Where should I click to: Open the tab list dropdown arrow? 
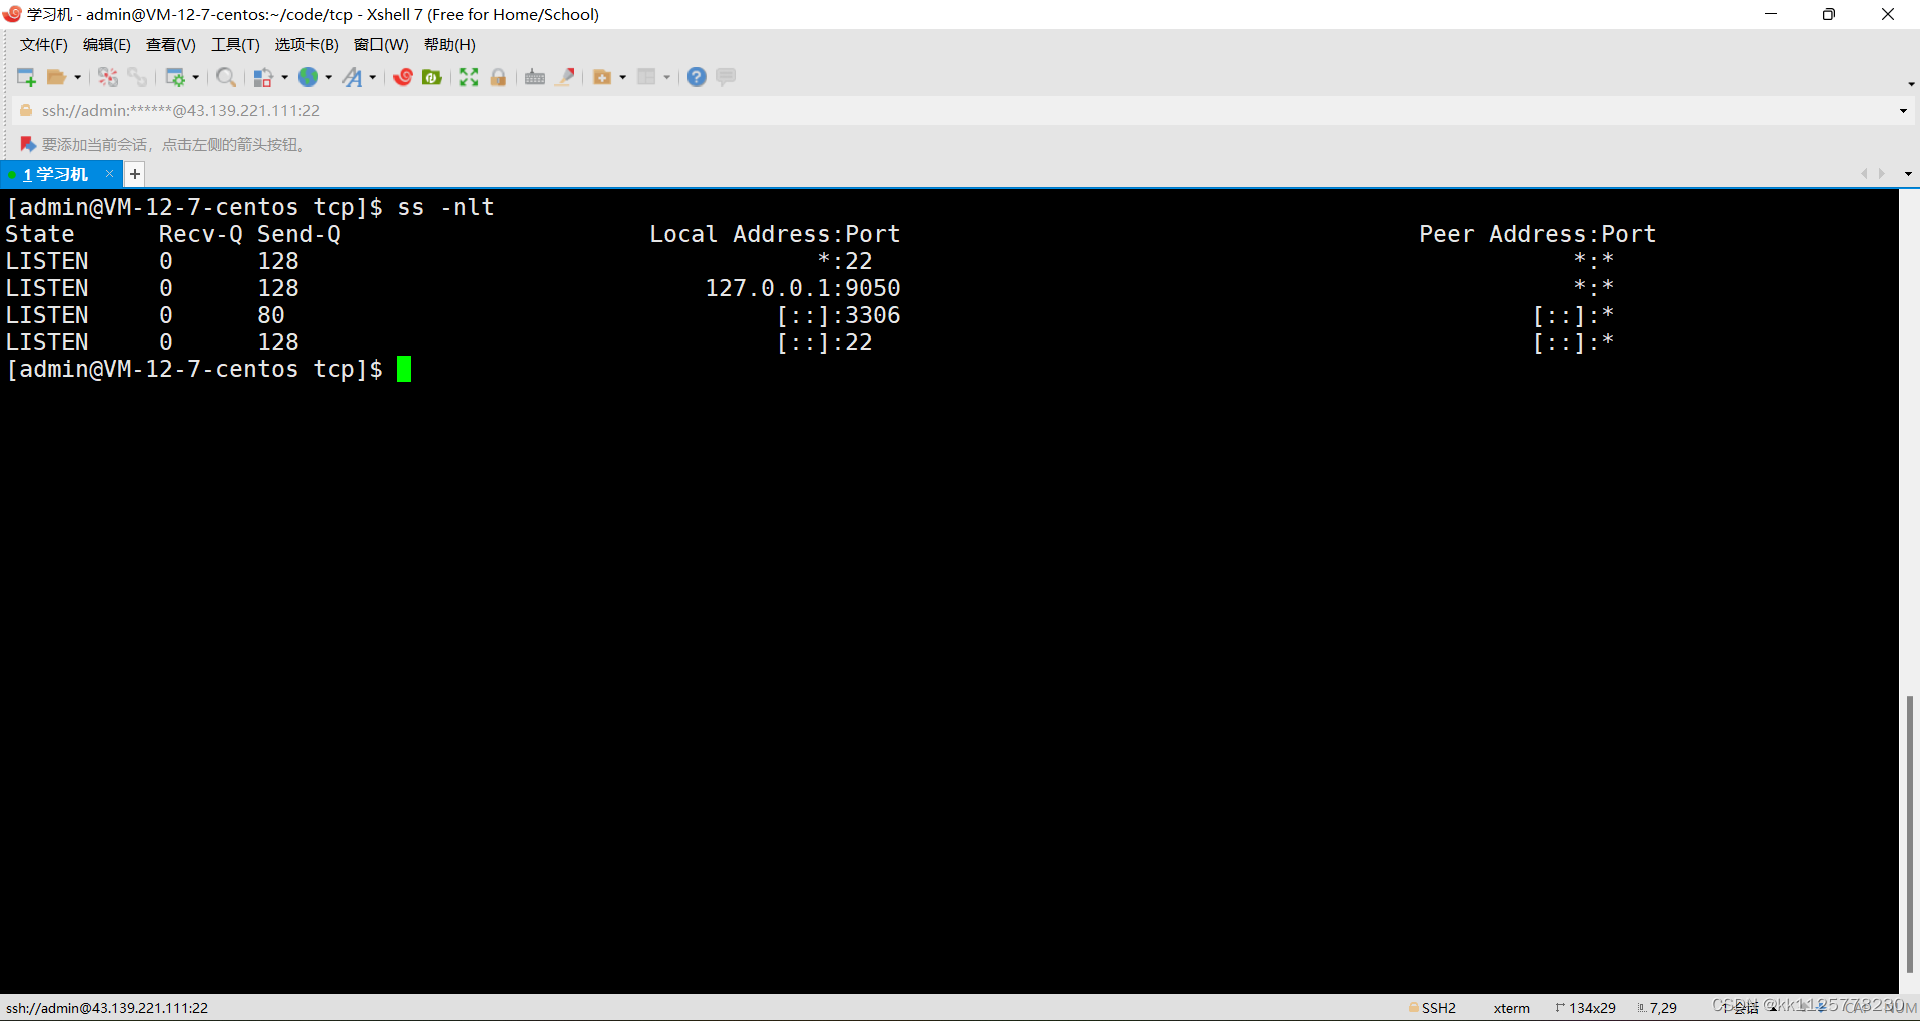click(1908, 174)
